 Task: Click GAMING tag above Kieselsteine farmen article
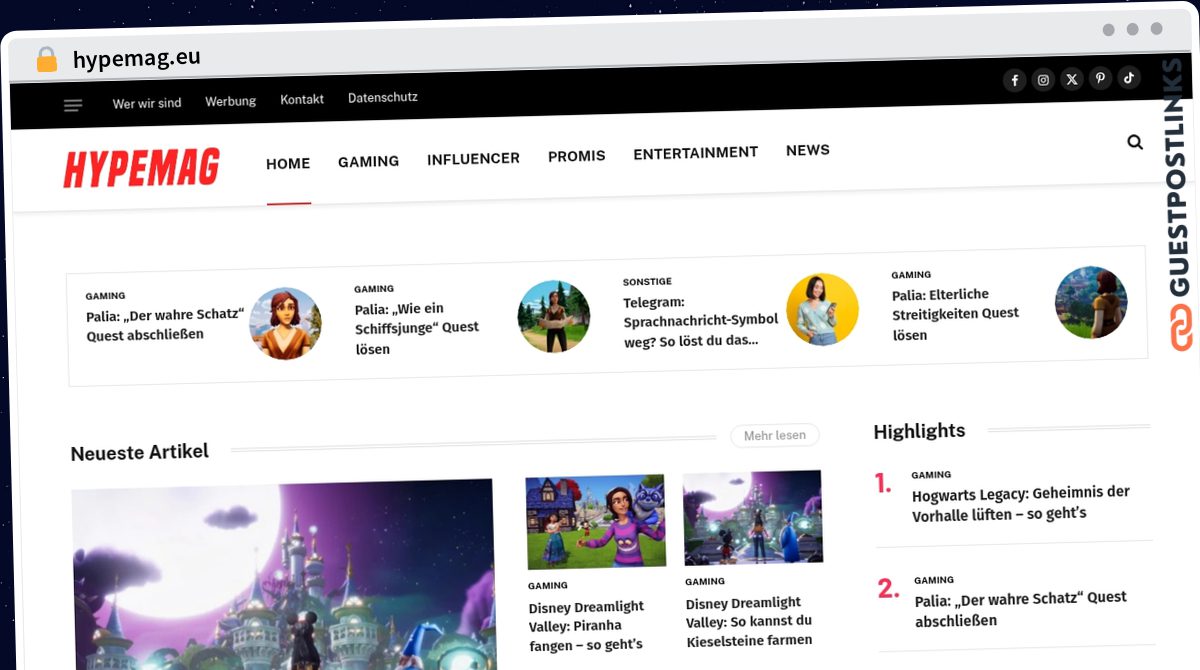tap(705, 581)
